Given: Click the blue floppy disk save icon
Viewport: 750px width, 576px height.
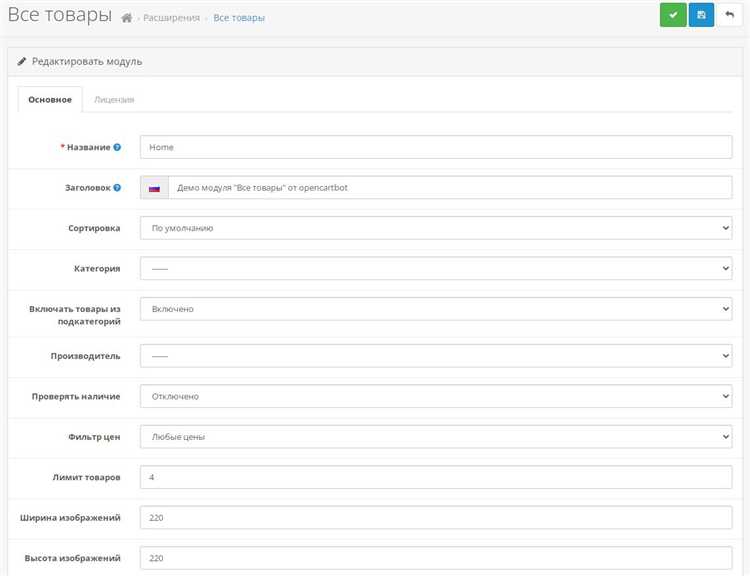Looking at the screenshot, I should point(701,15).
